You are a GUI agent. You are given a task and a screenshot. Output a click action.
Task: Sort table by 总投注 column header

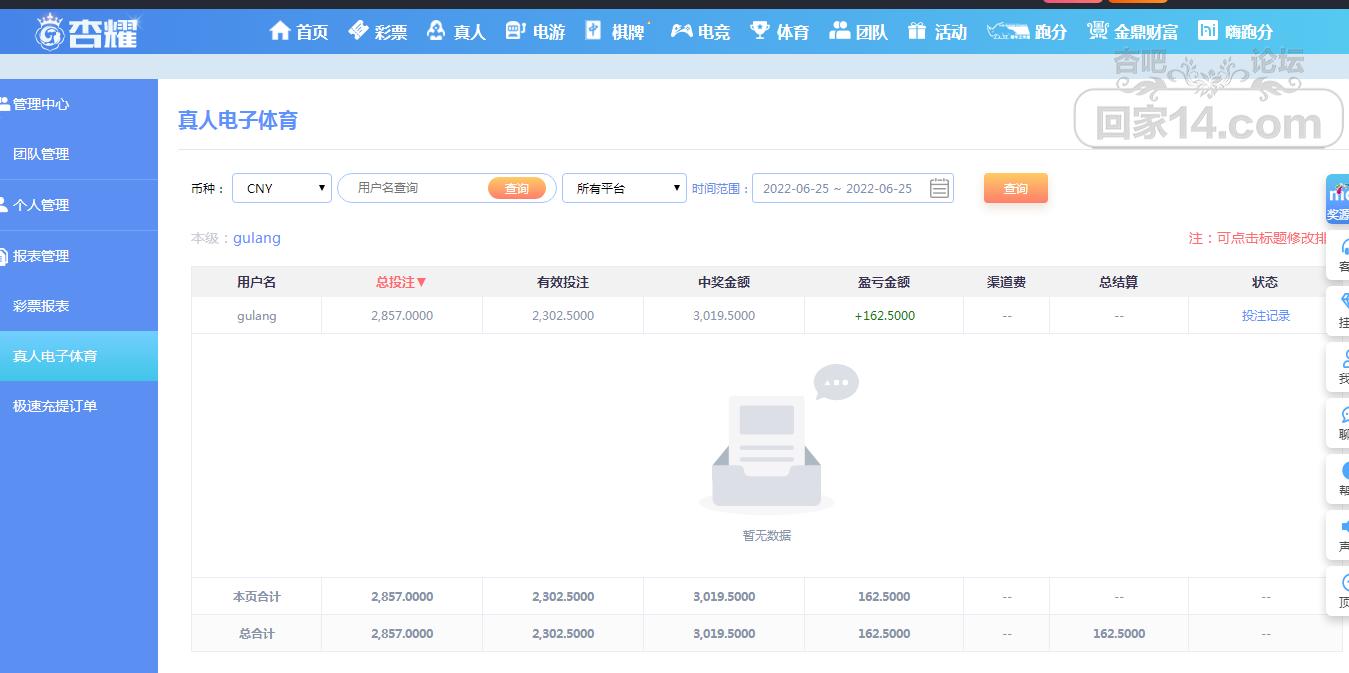click(401, 282)
